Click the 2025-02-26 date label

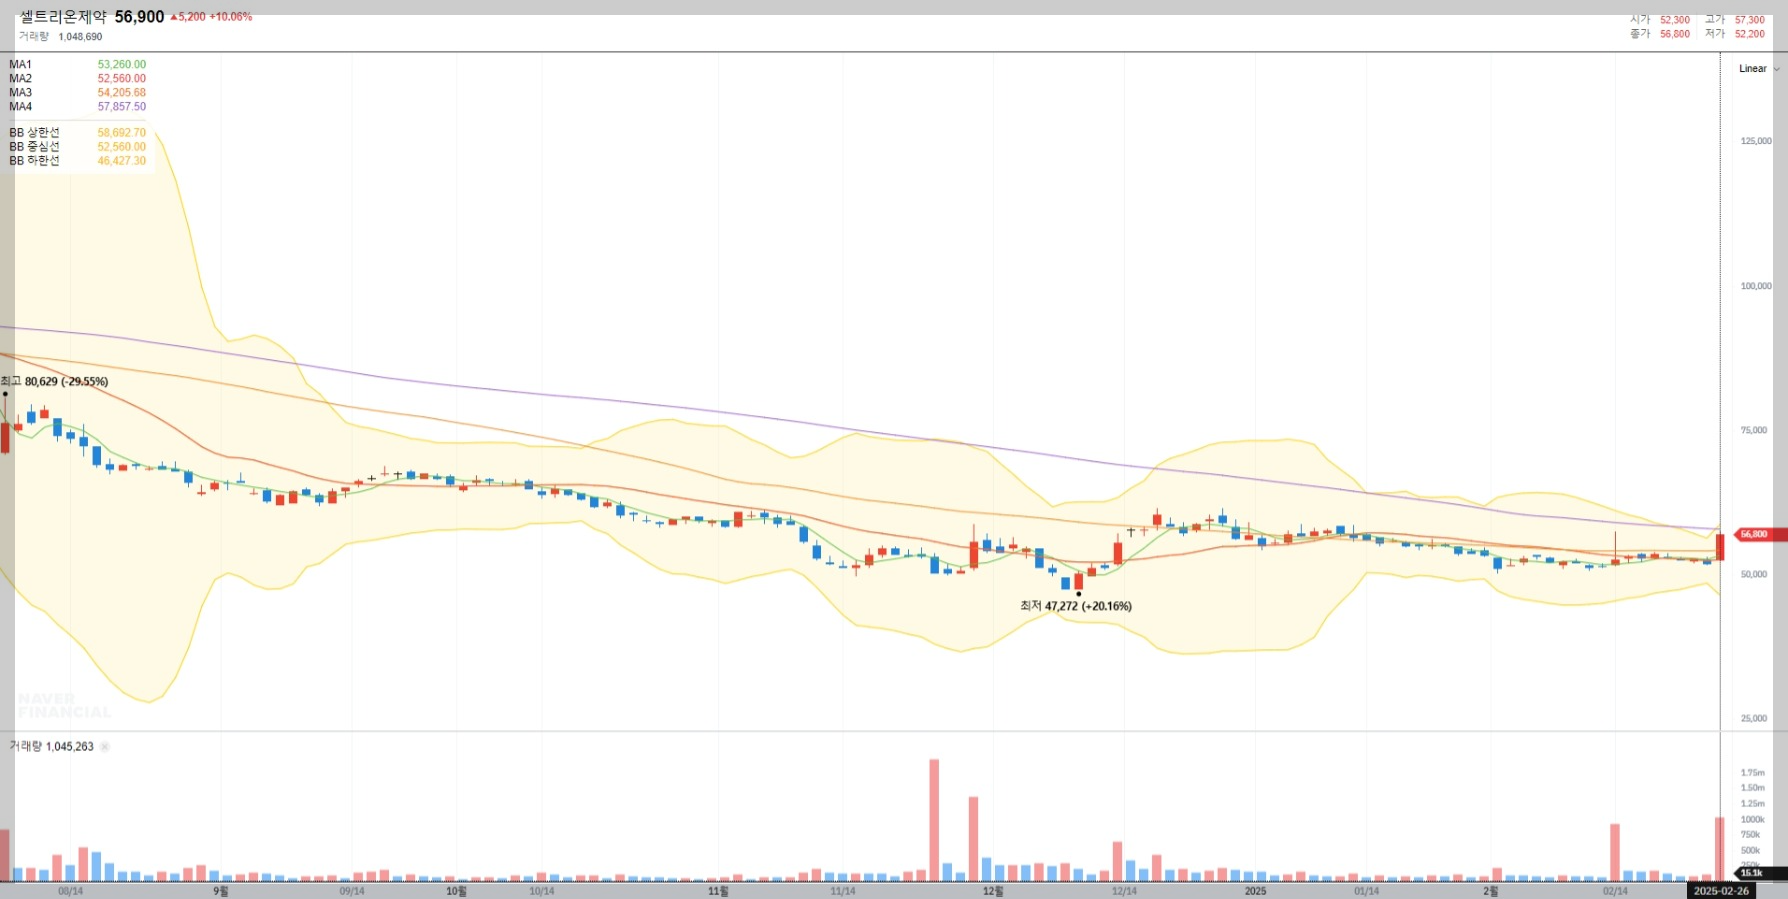1721,891
